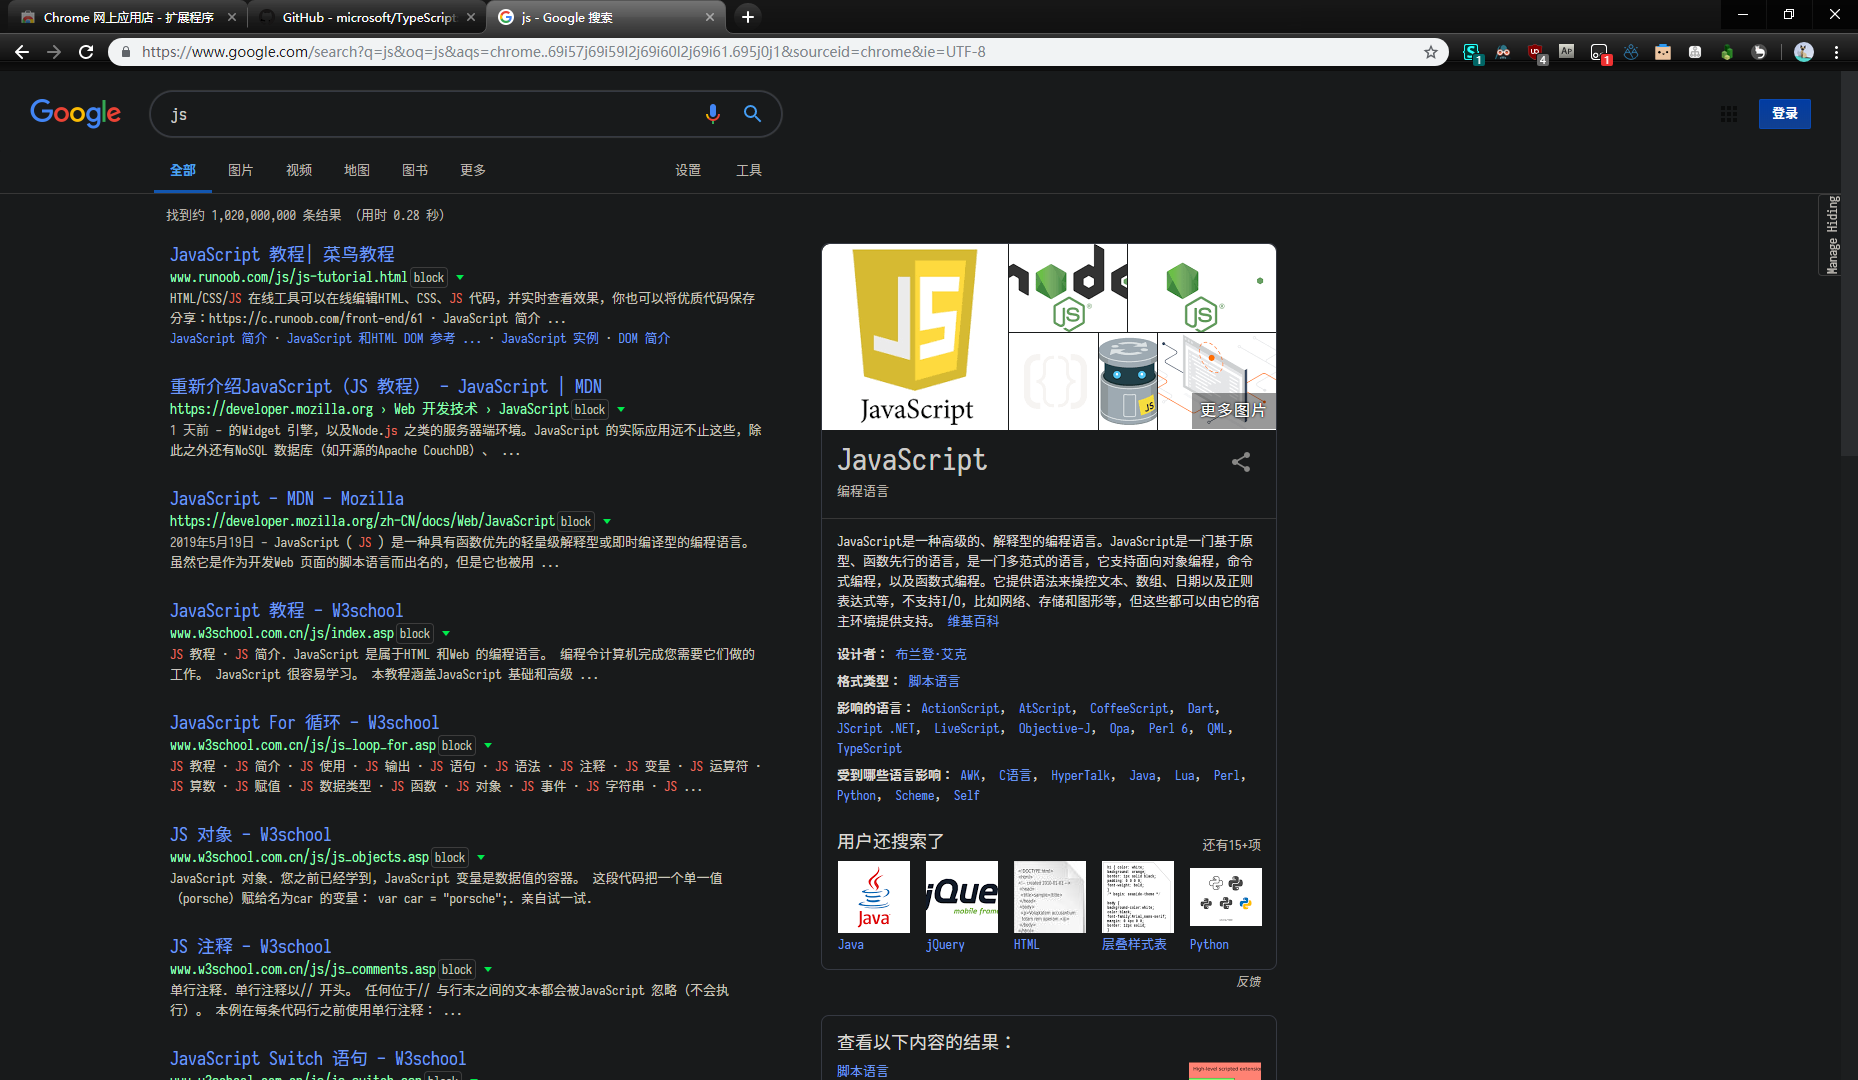Expand the arrow beside js_comments.asp URL

[x=488, y=969]
